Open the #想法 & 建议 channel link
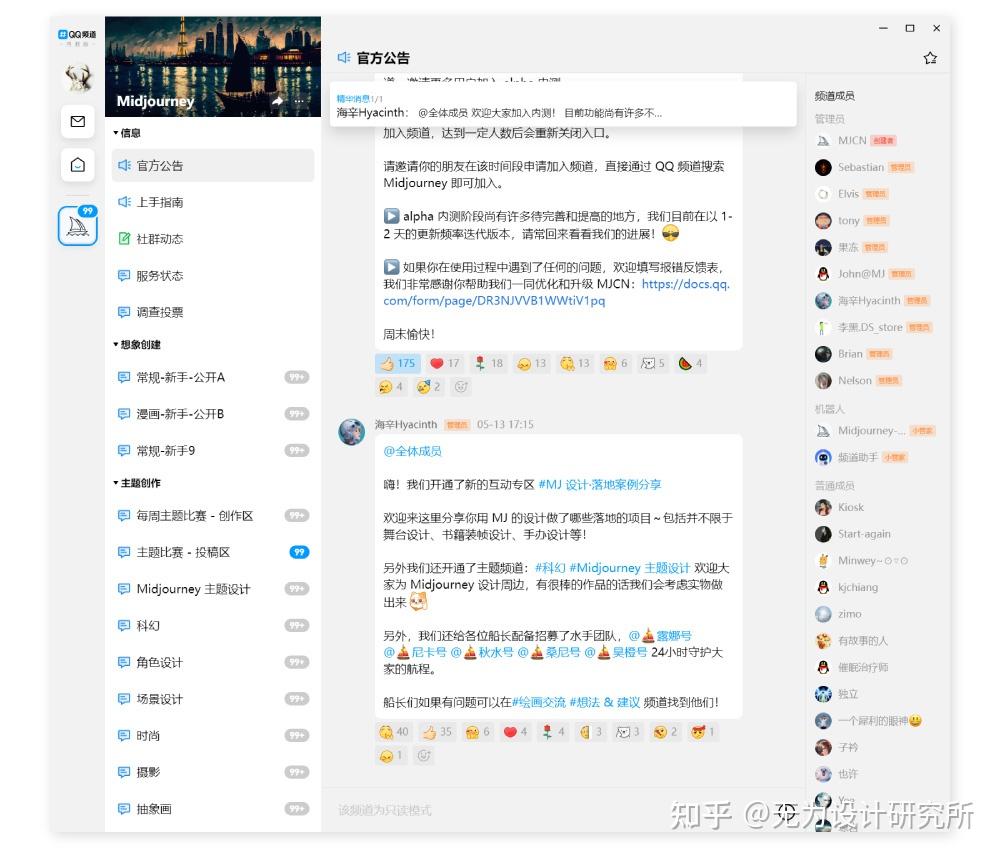This screenshot has width=1000, height=856. 605,702
